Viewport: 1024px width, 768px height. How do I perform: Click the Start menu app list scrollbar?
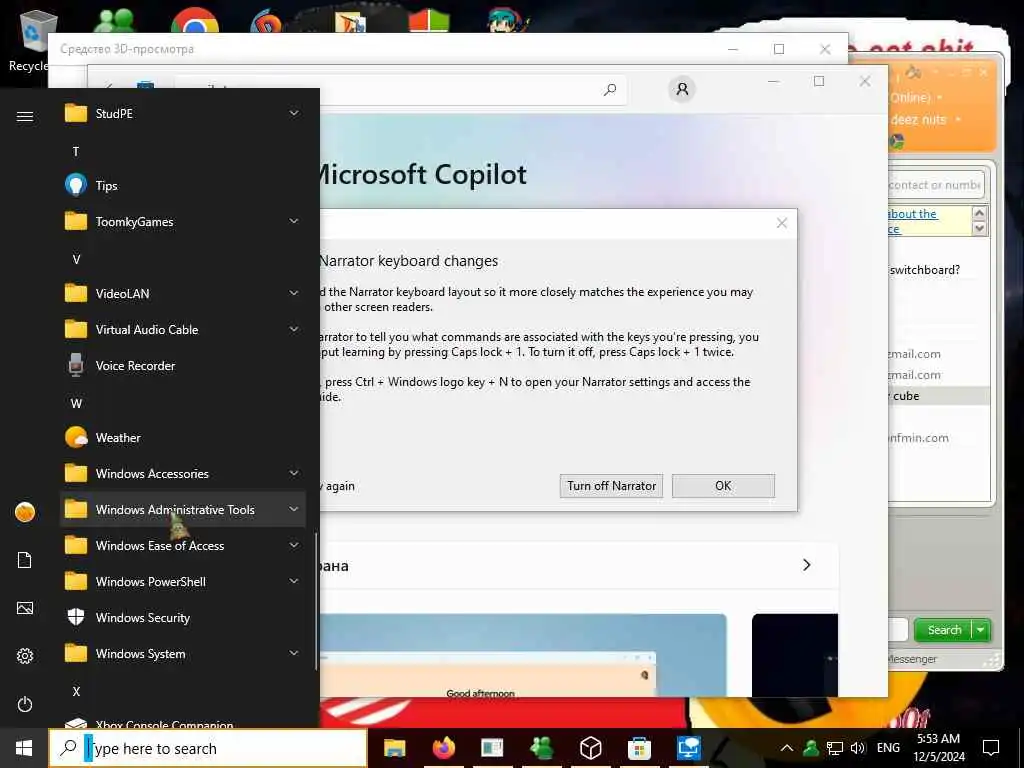[316, 601]
